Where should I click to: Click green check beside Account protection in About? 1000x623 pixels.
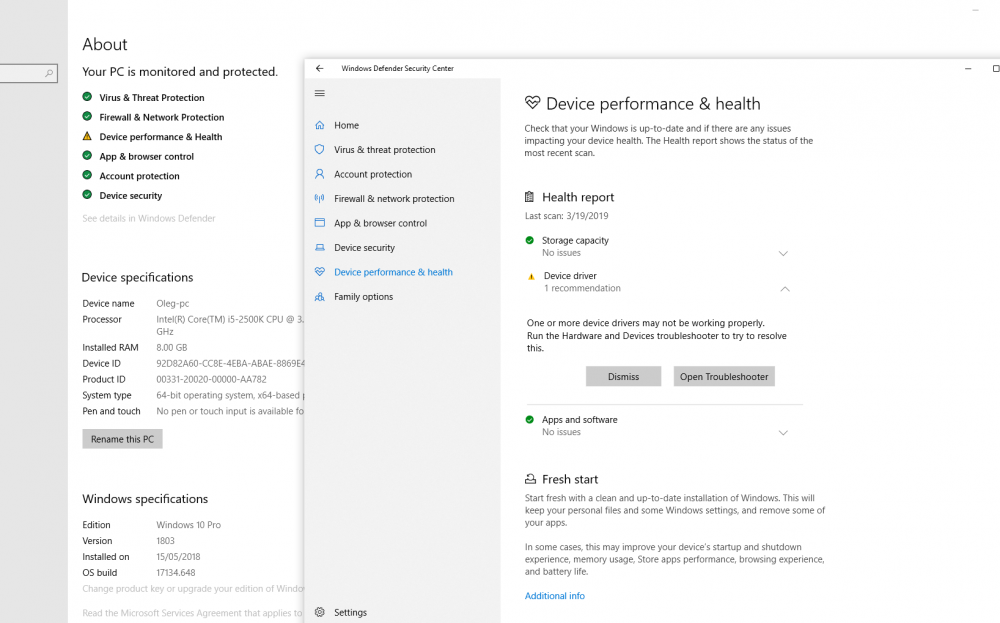click(x=87, y=175)
